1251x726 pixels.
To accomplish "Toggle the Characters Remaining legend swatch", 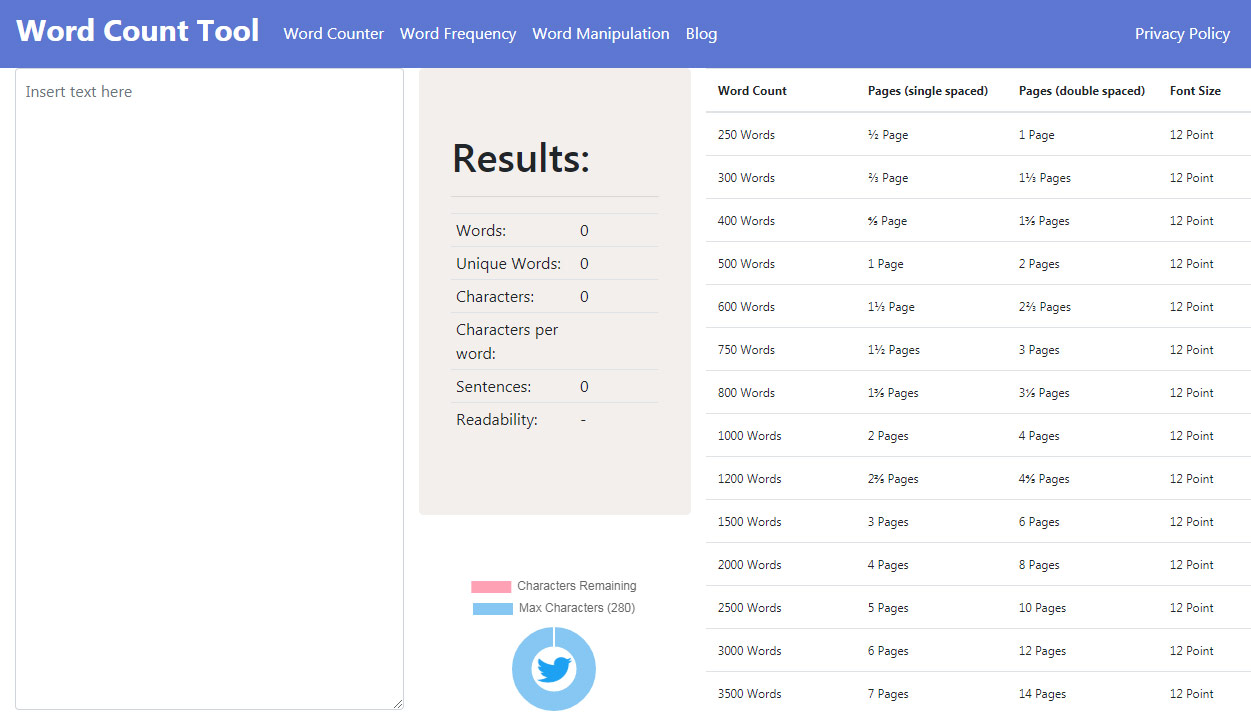I will coord(491,587).
